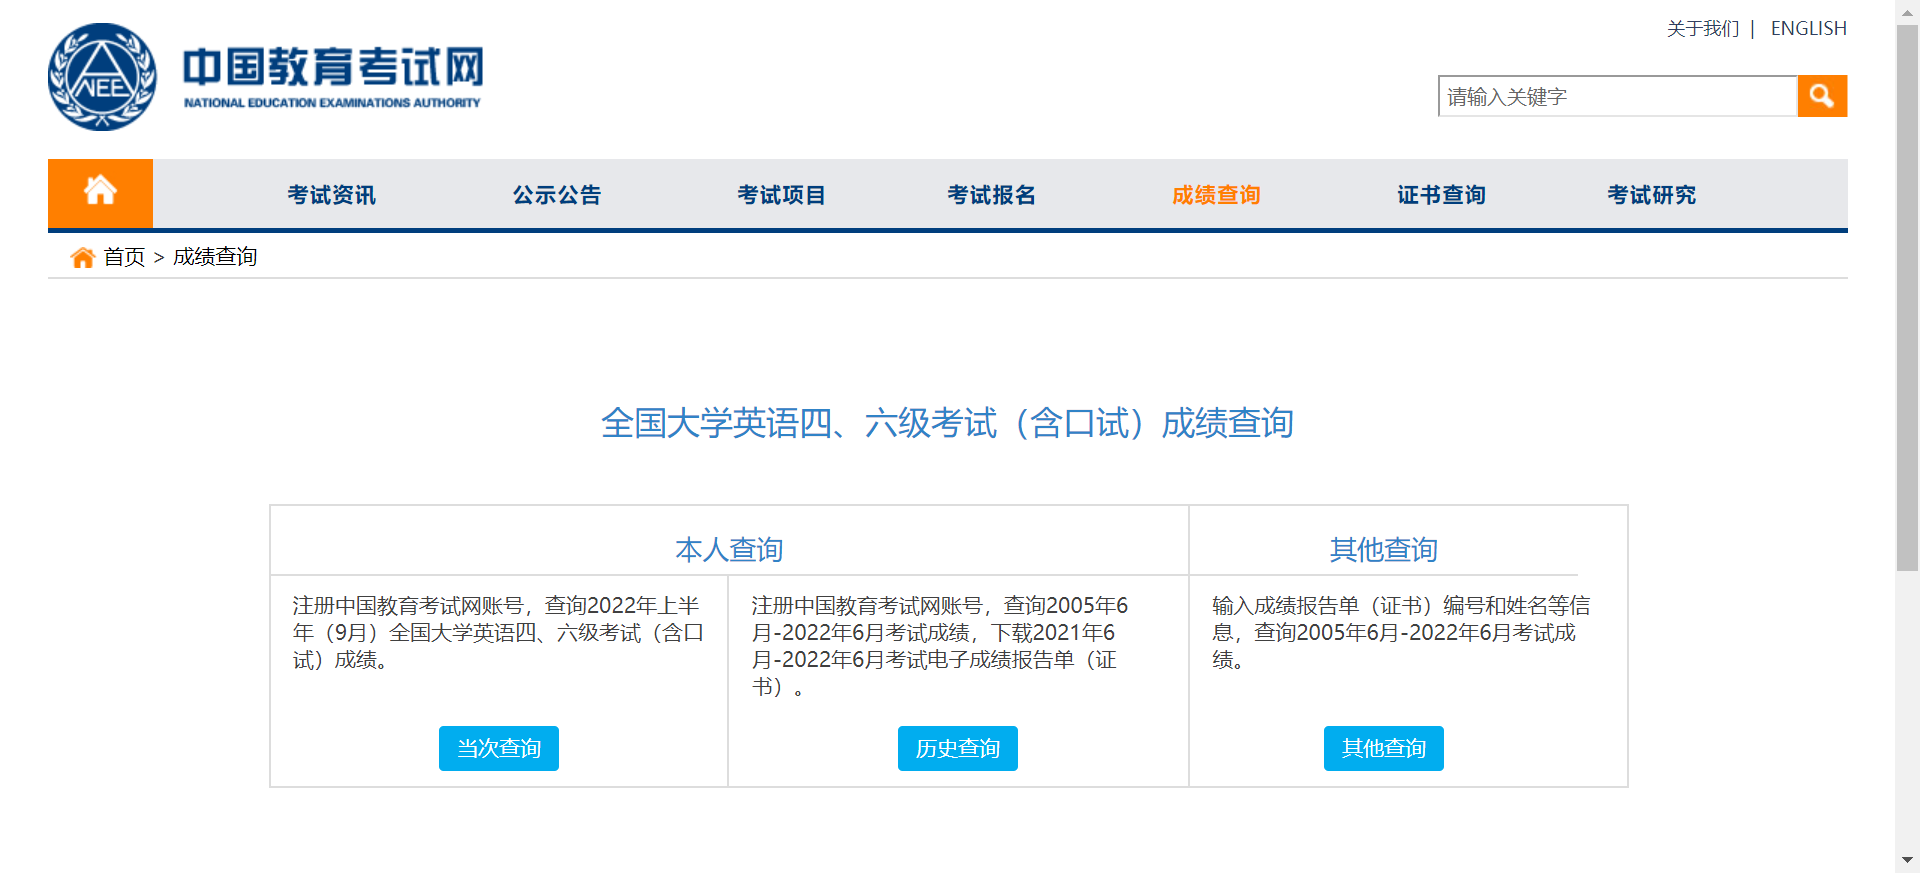Switch to ENGLISH version link
Image resolution: width=1920 pixels, height=873 pixels.
(1808, 29)
